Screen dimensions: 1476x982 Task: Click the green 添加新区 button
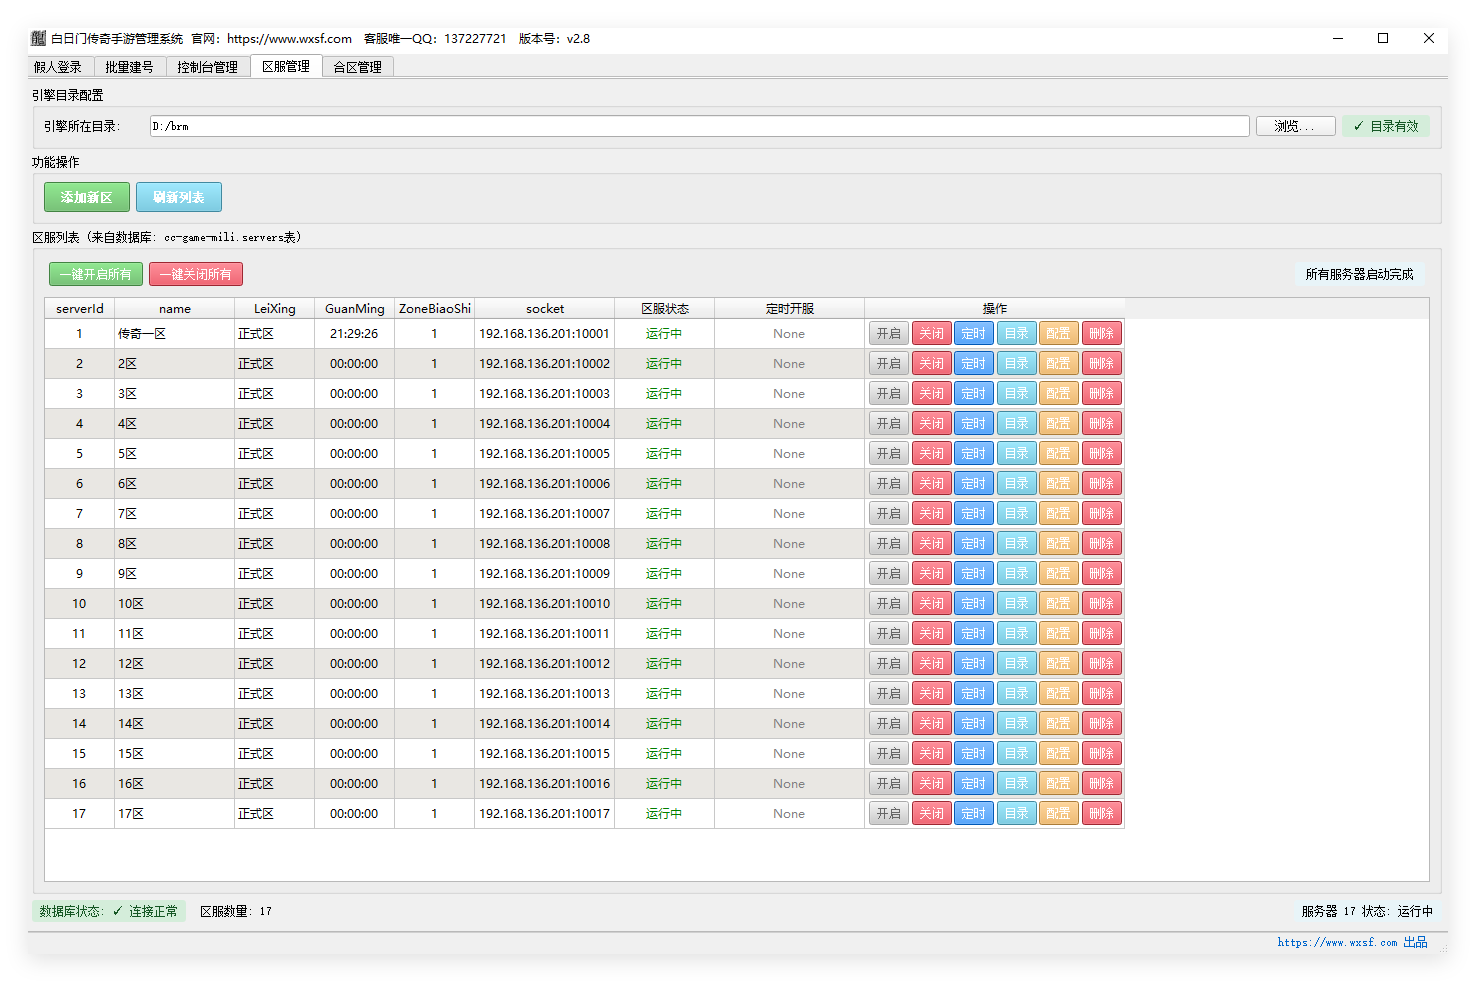pos(87,197)
